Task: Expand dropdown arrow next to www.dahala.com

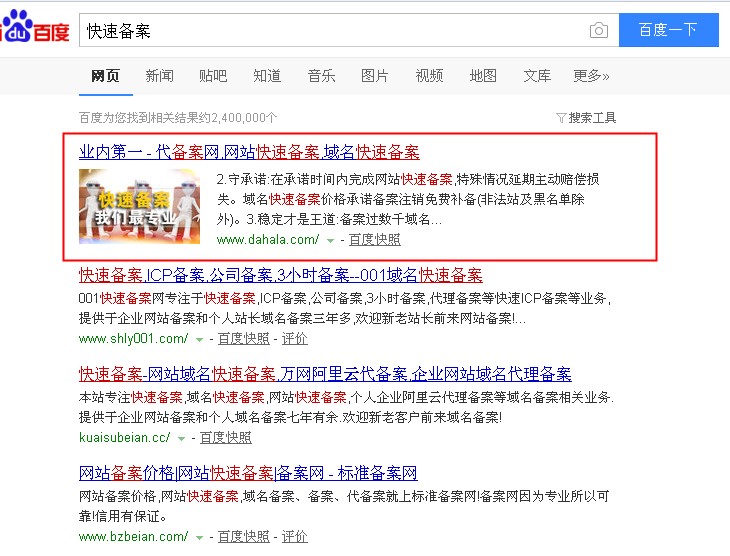Action: click(330, 241)
